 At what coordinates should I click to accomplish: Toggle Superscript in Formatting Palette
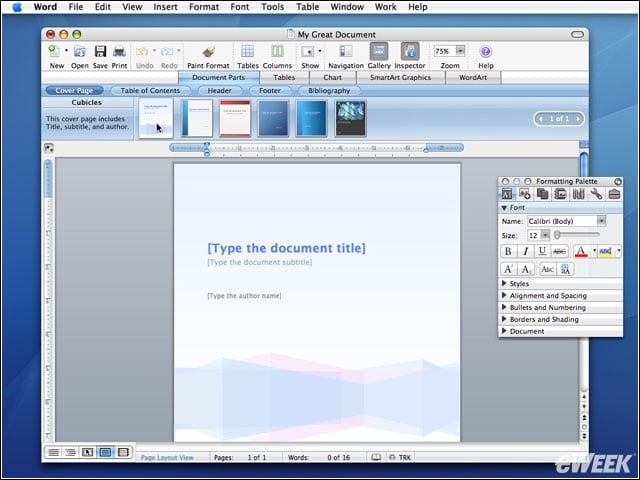pyautogui.click(x=509, y=269)
